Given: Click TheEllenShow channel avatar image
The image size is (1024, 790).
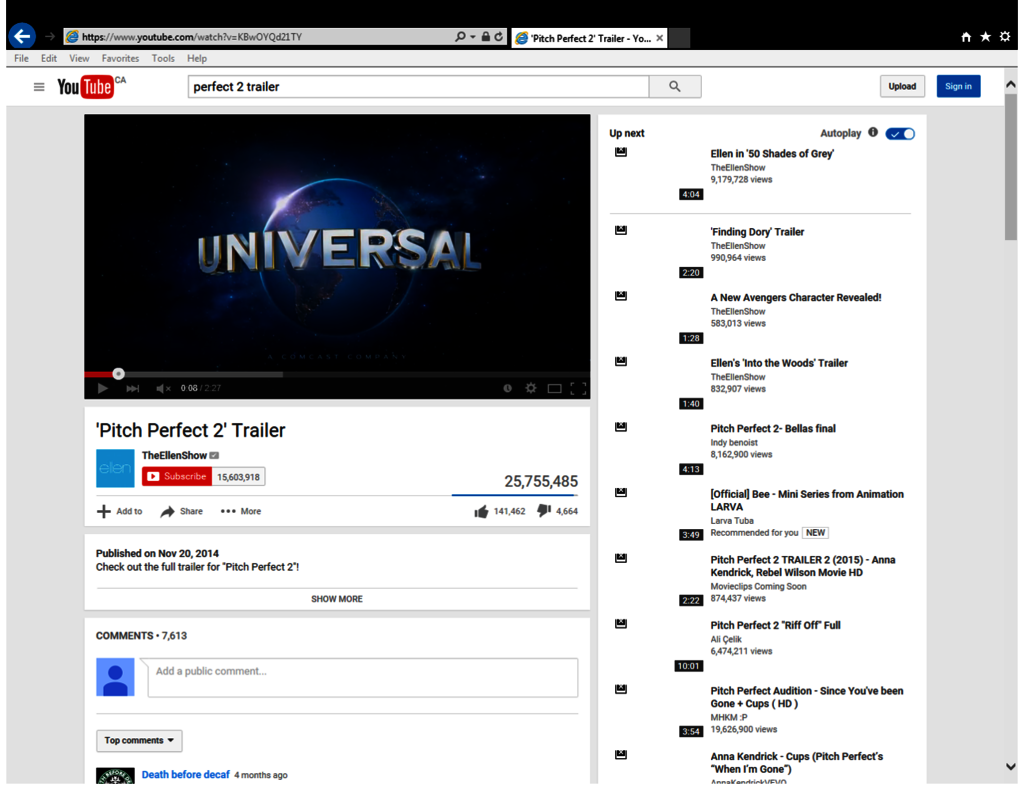Looking at the screenshot, I should pyautogui.click(x=115, y=468).
